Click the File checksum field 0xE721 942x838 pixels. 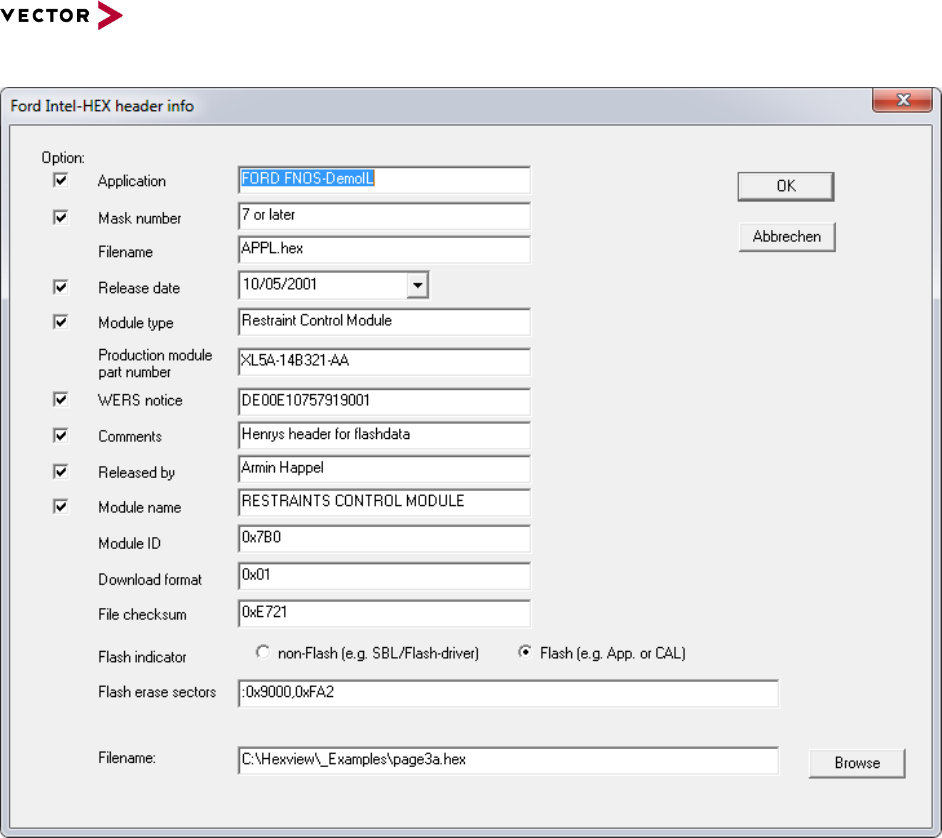click(x=384, y=613)
